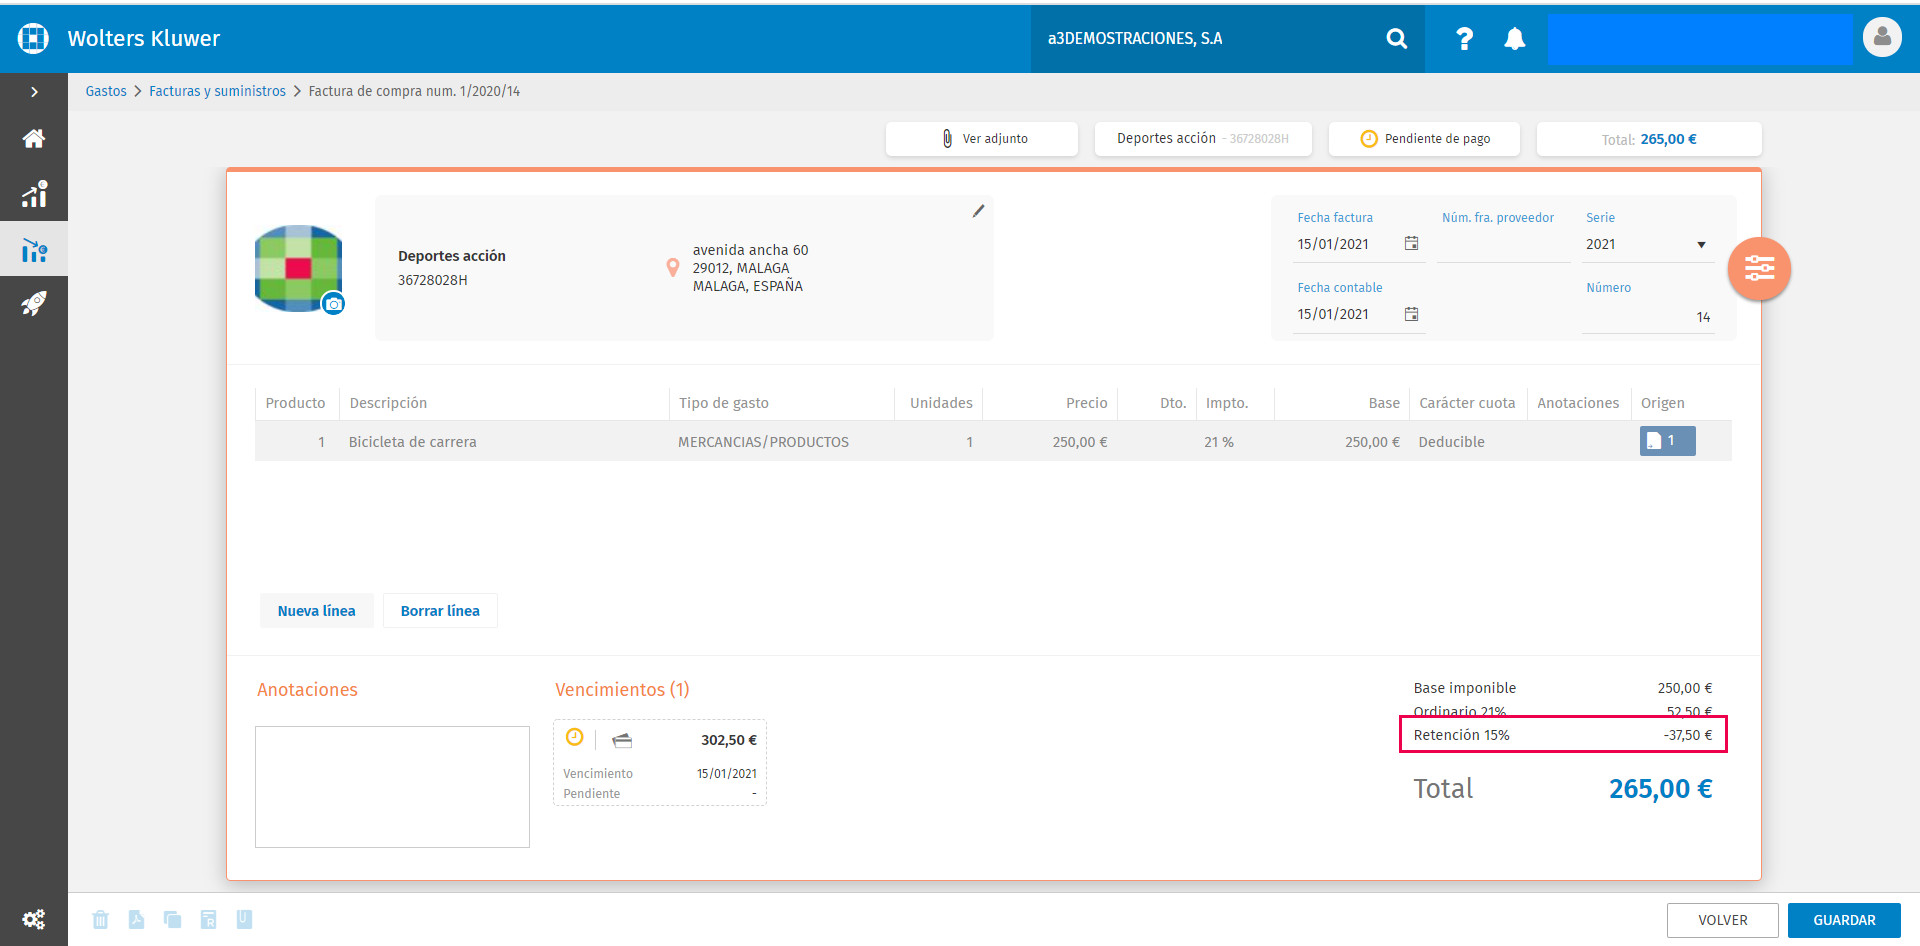
Task: Open the home icon in the sidebar
Action: click(34, 139)
